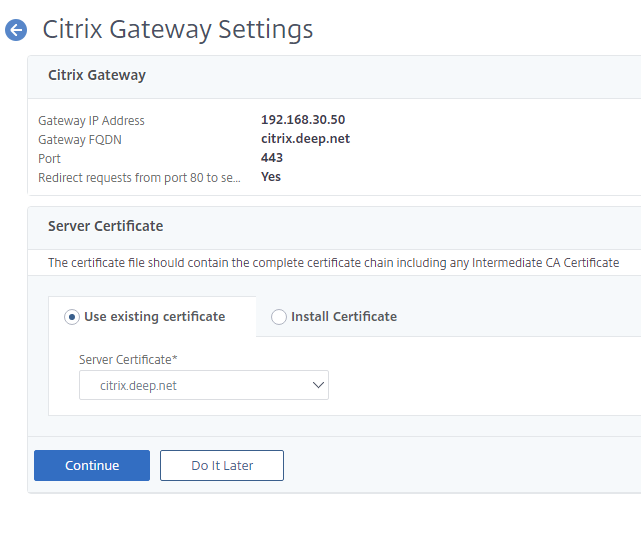Click the Citrix Gateway Settings page title

(178, 29)
